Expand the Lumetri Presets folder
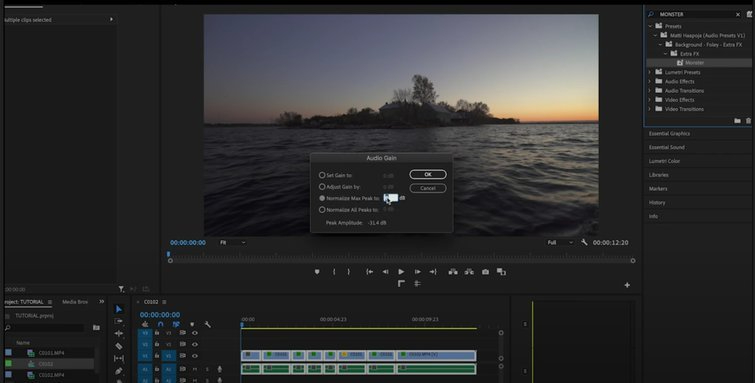Image resolution: width=755 pixels, height=383 pixels. coord(650,72)
